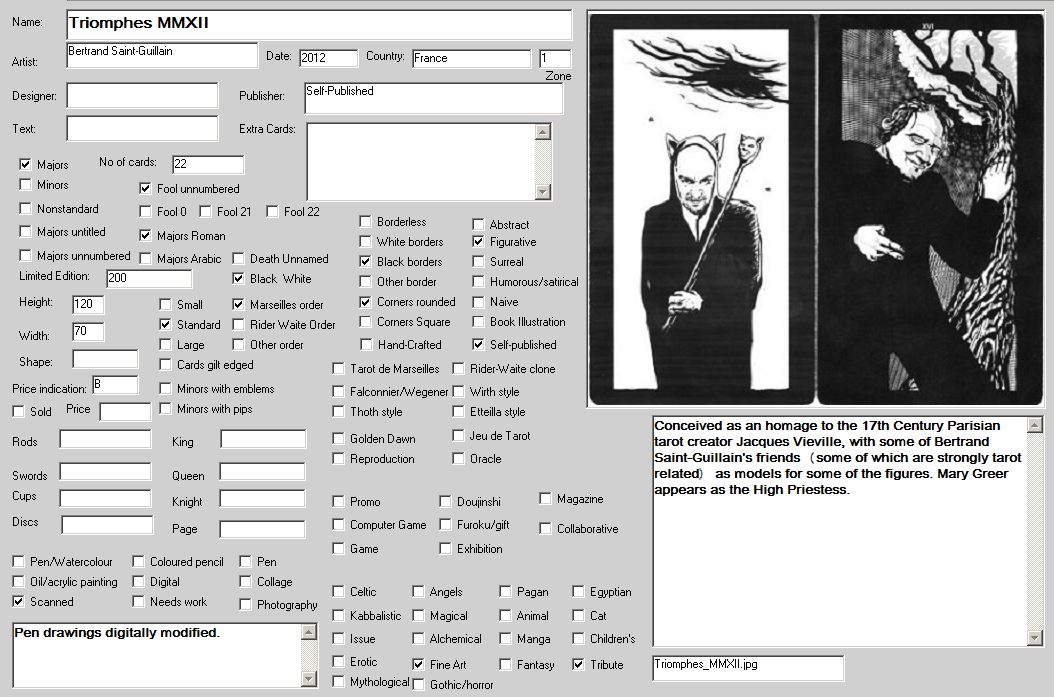This screenshot has width=1054, height=697.
Task: Enable the Sold checkbox
Action: pos(19,411)
